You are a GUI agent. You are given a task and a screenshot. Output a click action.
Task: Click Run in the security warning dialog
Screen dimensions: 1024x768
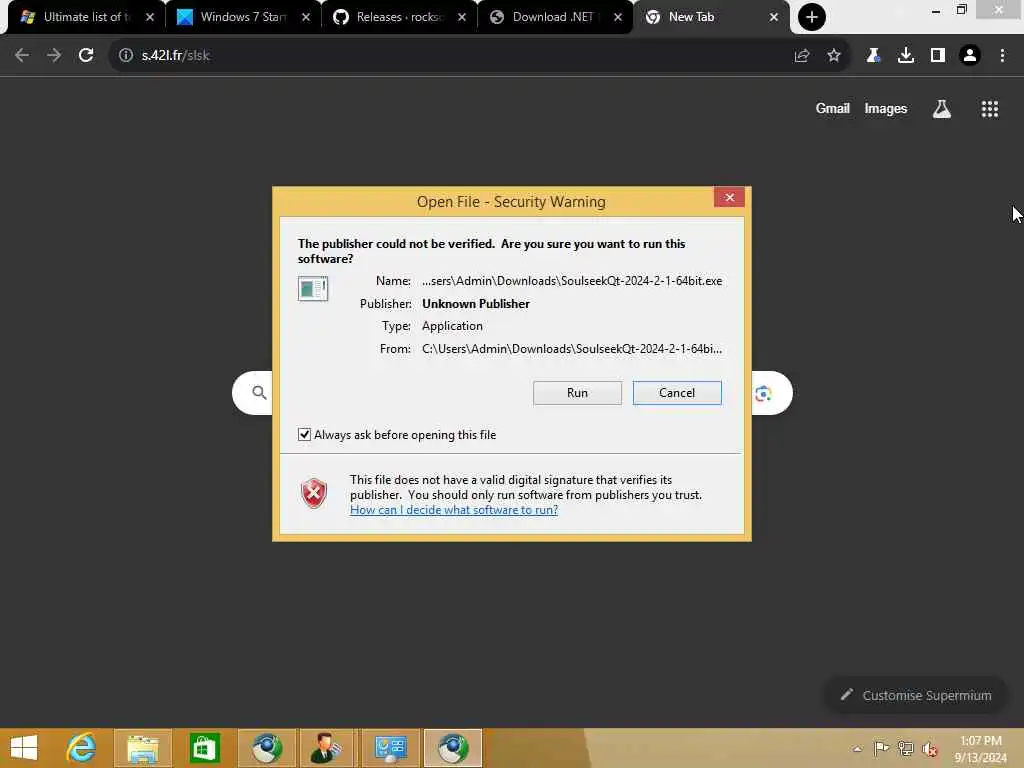[x=577, y=392]
